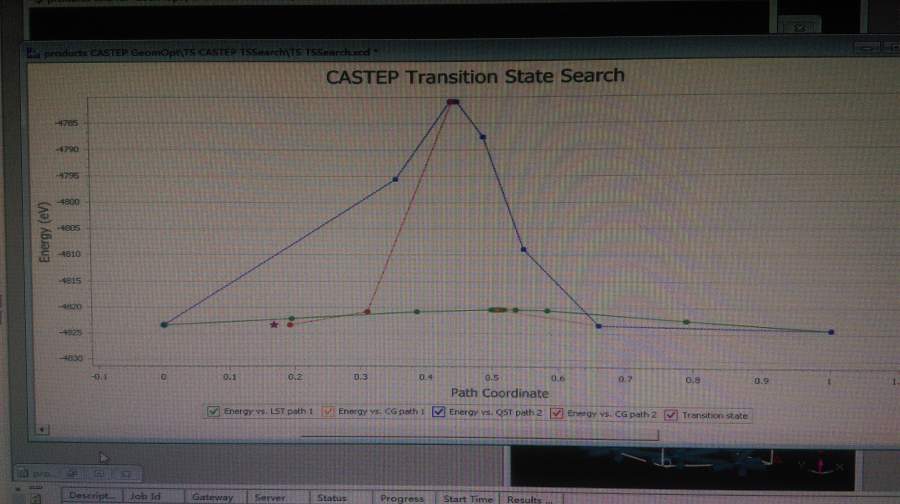Toggle the Energy vs. CG path 1 checkbox
This screenshot has height=504, width=900.
point(328,412)
